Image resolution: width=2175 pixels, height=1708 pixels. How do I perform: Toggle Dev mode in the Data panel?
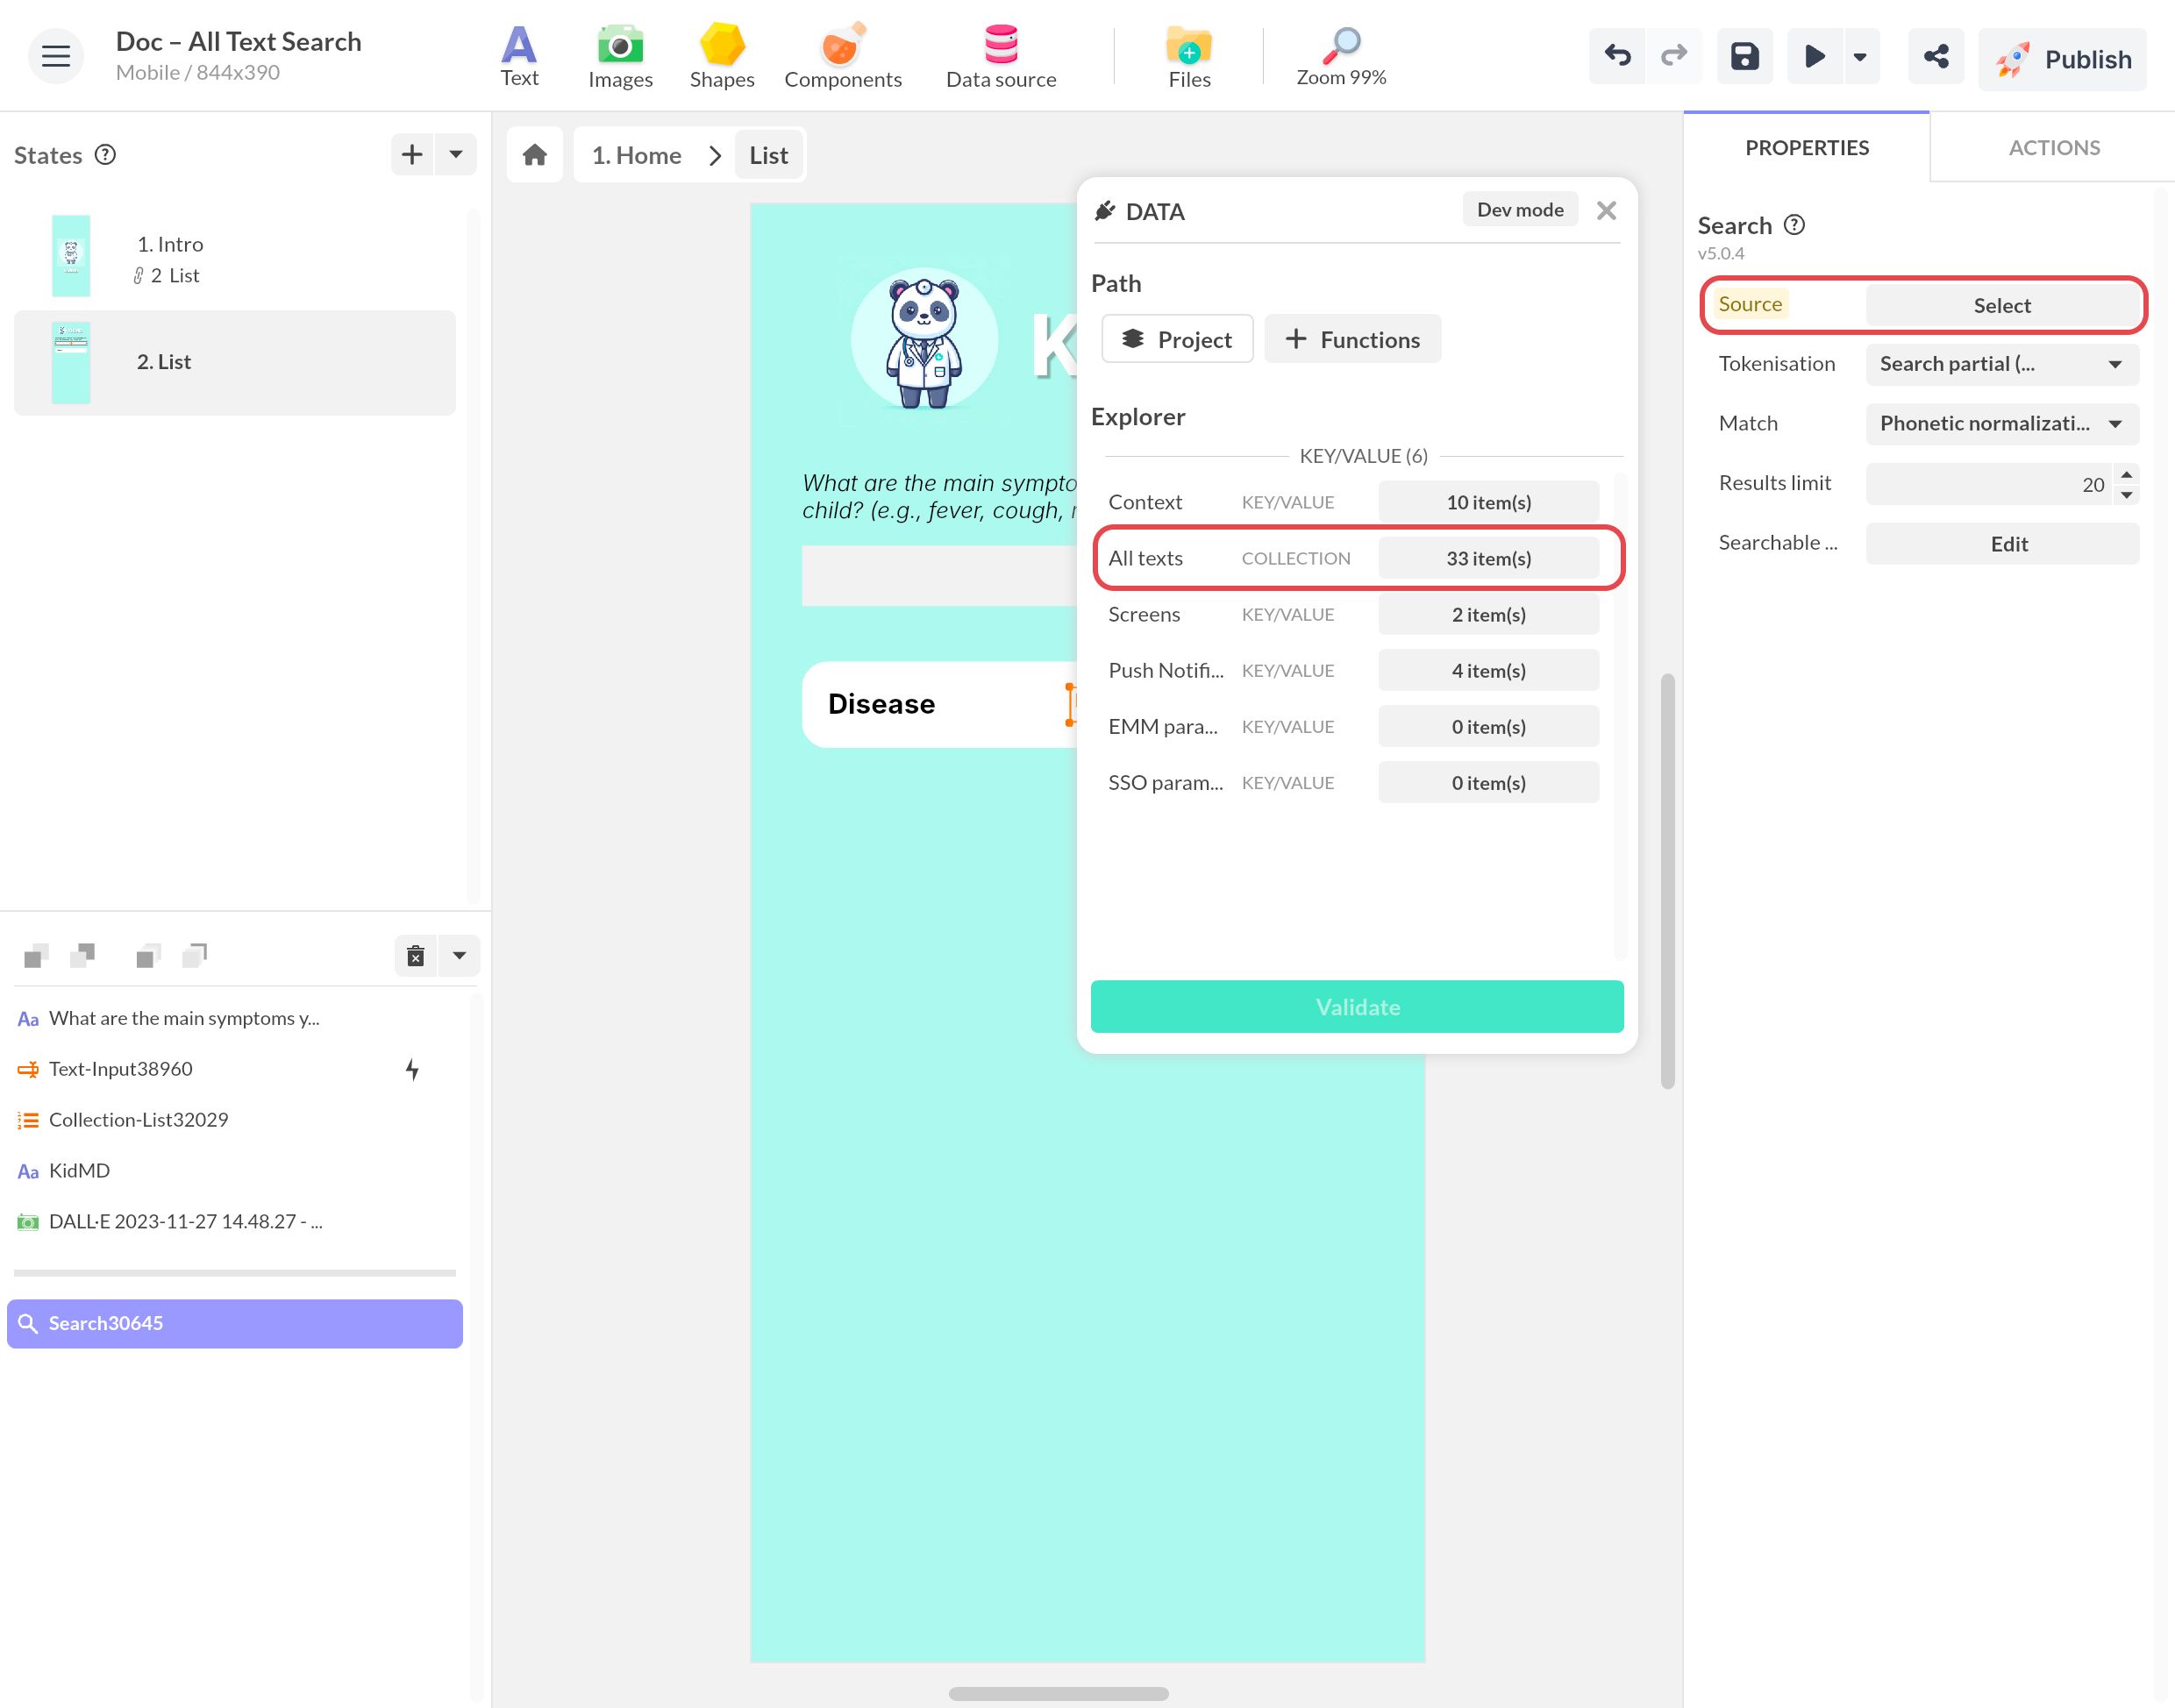point(1519,210)
